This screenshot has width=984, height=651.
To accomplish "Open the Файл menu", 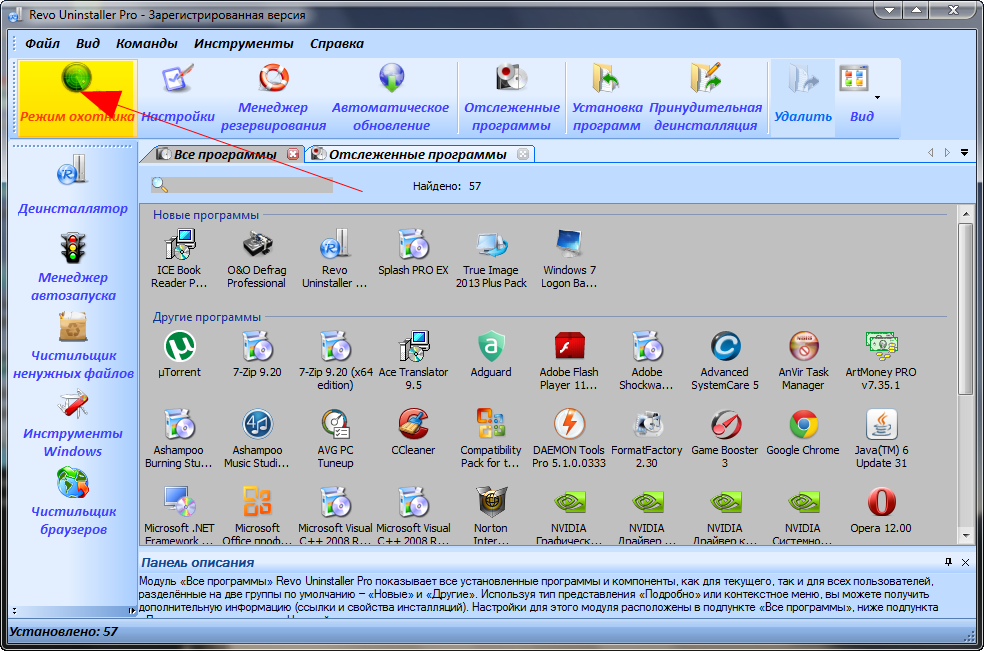I will (42, 43).
